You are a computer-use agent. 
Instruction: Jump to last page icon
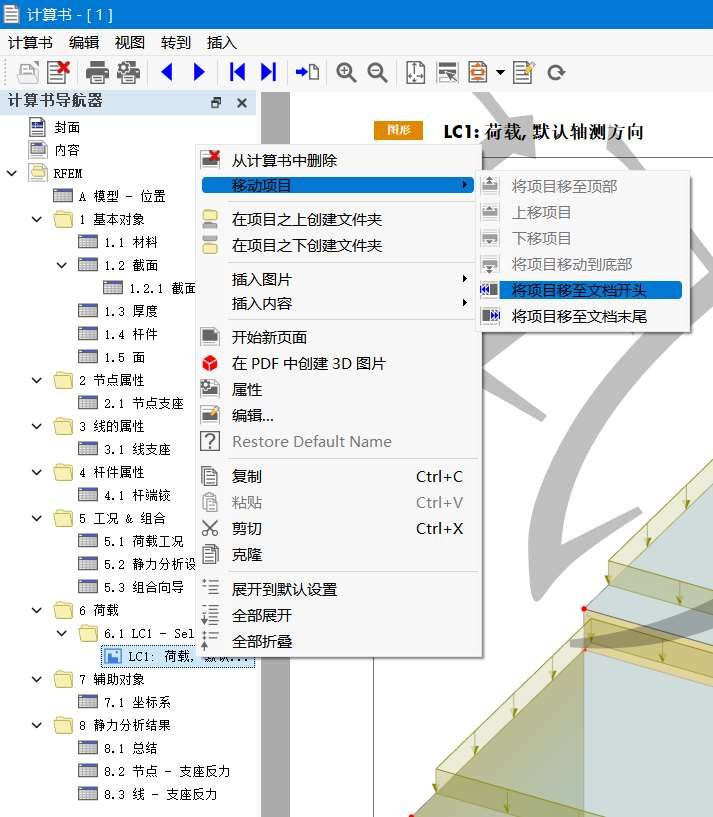click(x=268, y=72)
